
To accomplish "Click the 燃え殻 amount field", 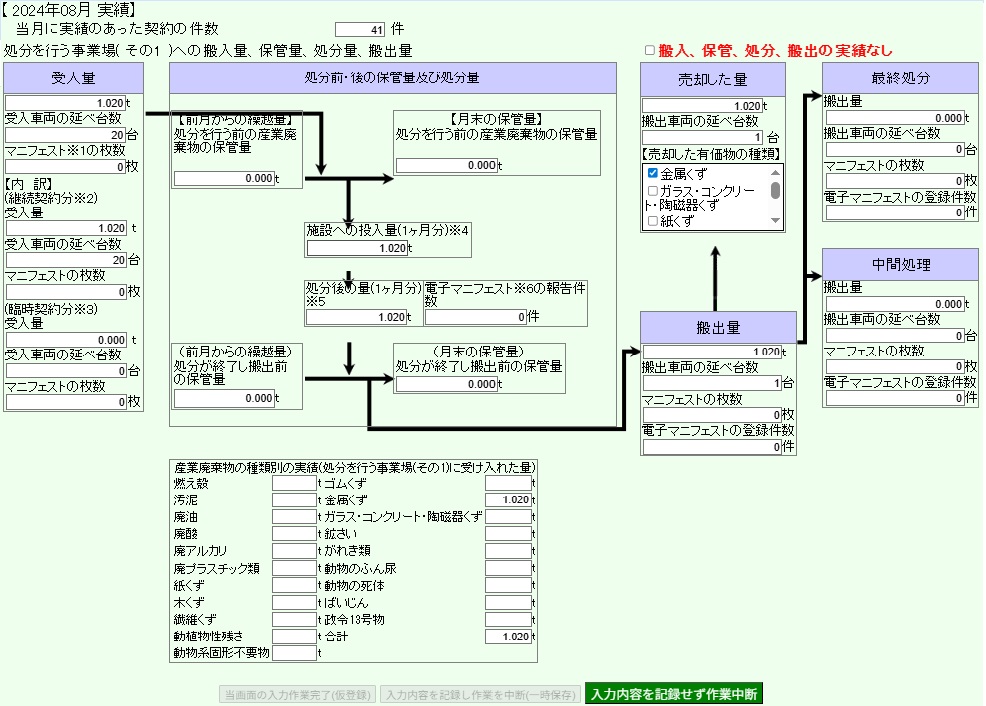I will coord(294,483).
